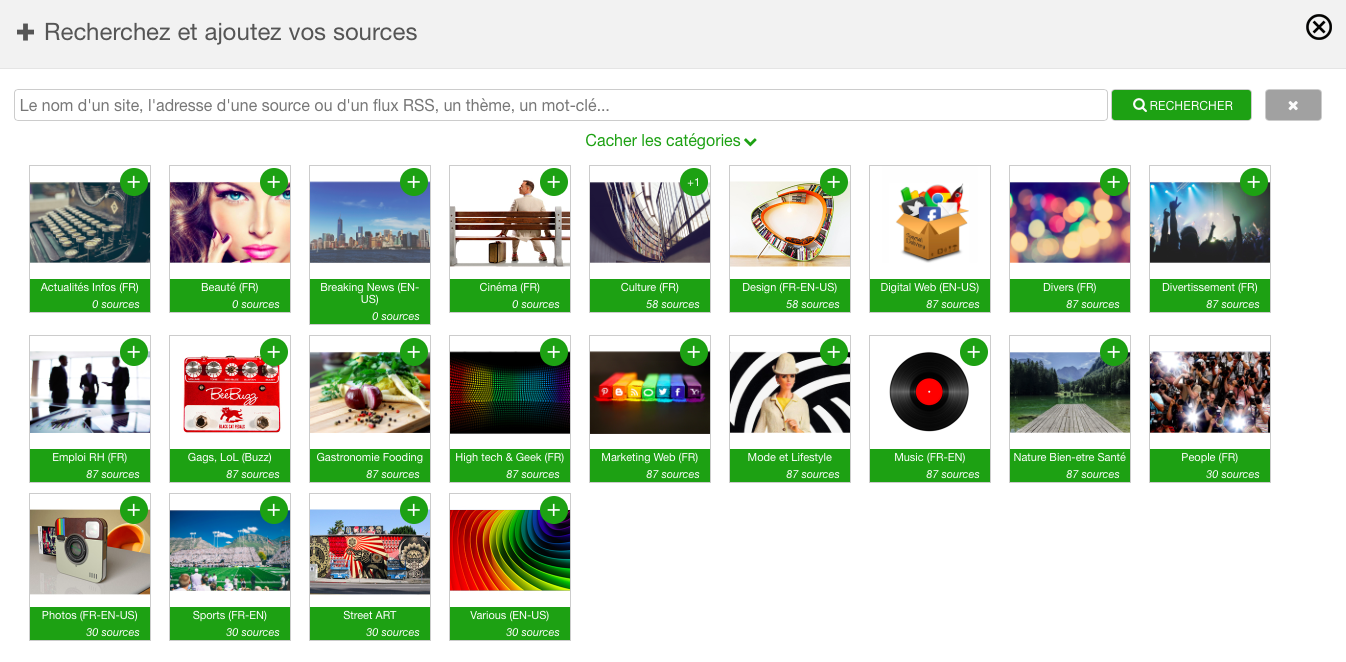Click the plus icon on the Cinéma (FR) card
This screenshot has width=1346, height=662.
(x=554, y=182)
